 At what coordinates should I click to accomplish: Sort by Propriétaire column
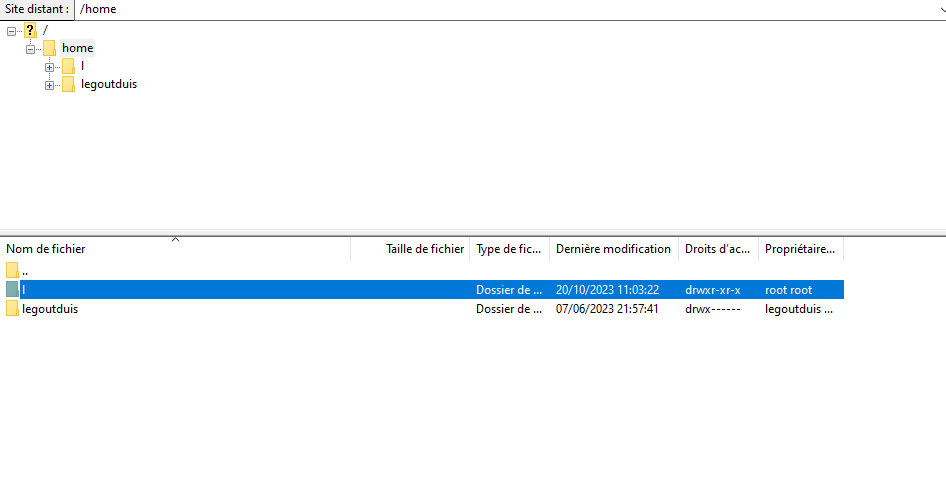click(801, 249)
